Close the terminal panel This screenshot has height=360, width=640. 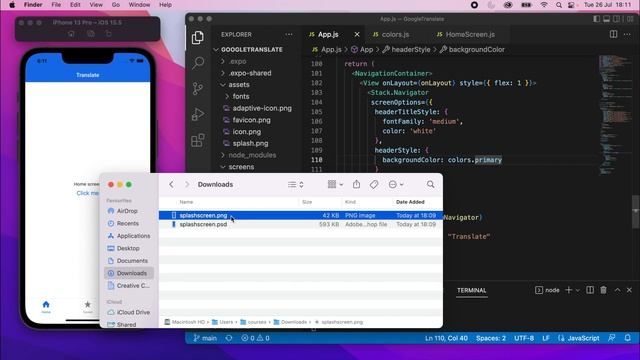coord(629,290)
